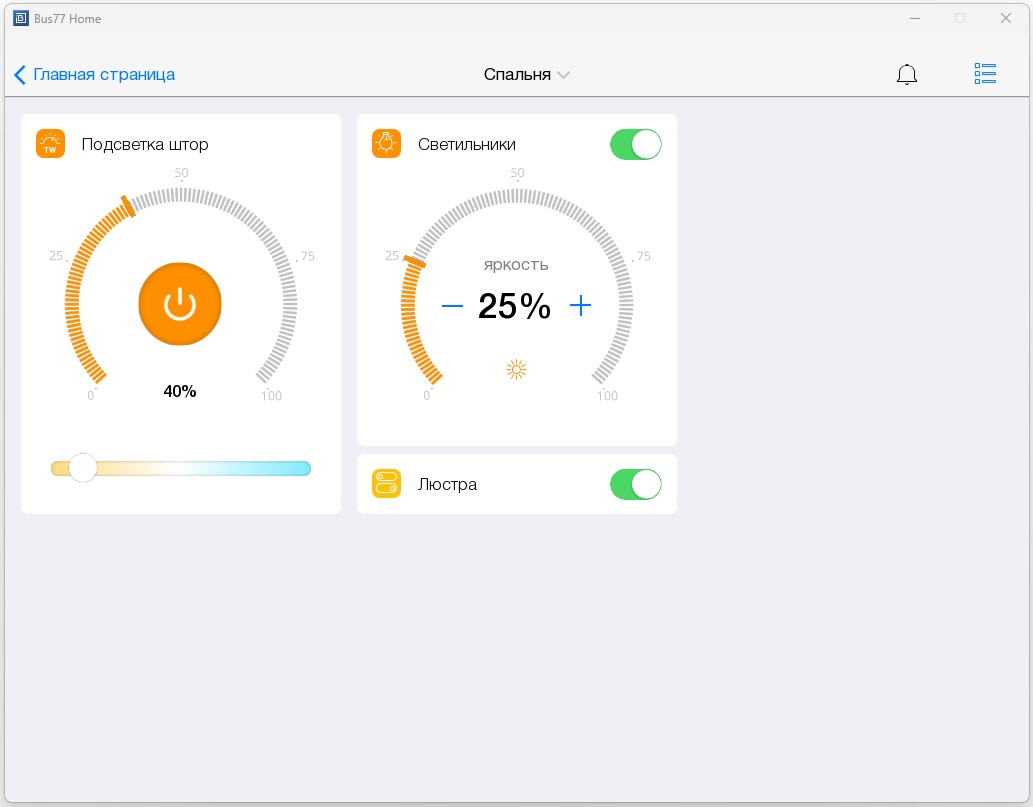
Task: Click the Подсветка штор TW icon
Action: pos(50,144)
